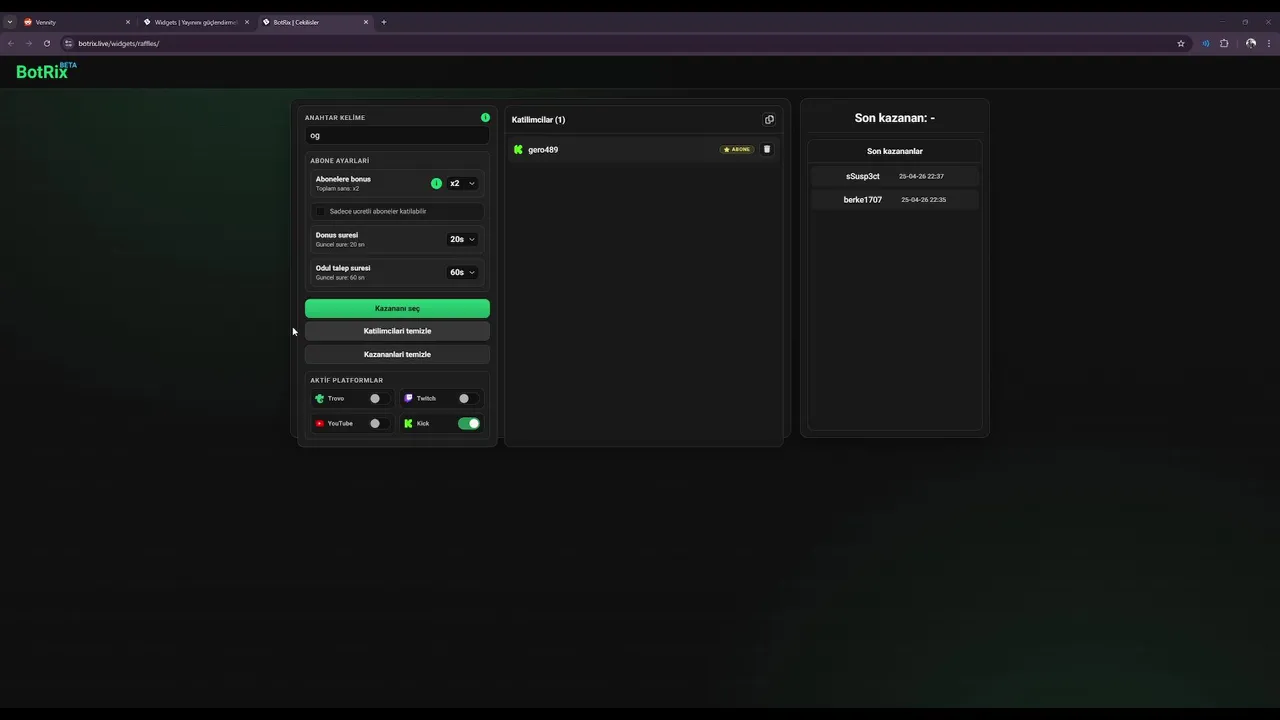Image resolution: width=1280 pixels, height=720 pixels.
Task: Close the BotRix Cekilisler tab
Action: click(366, 22)
